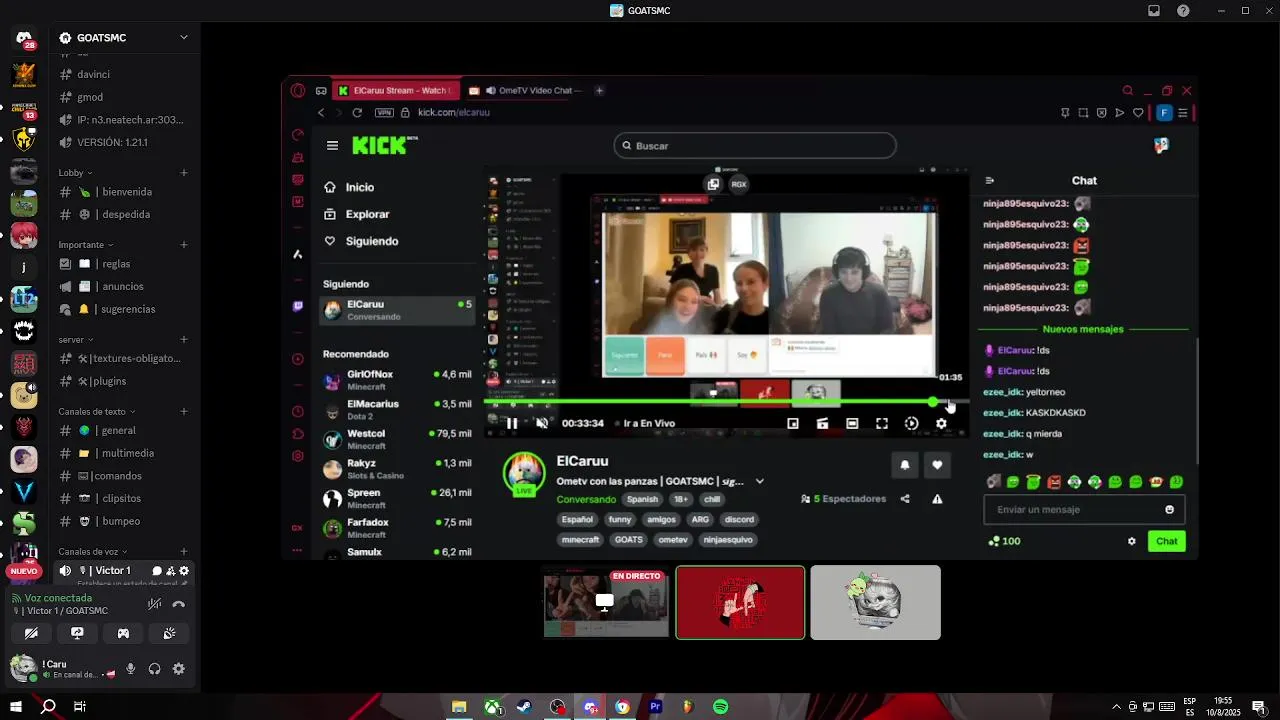Open Discord soundboard

coord(169,633)
